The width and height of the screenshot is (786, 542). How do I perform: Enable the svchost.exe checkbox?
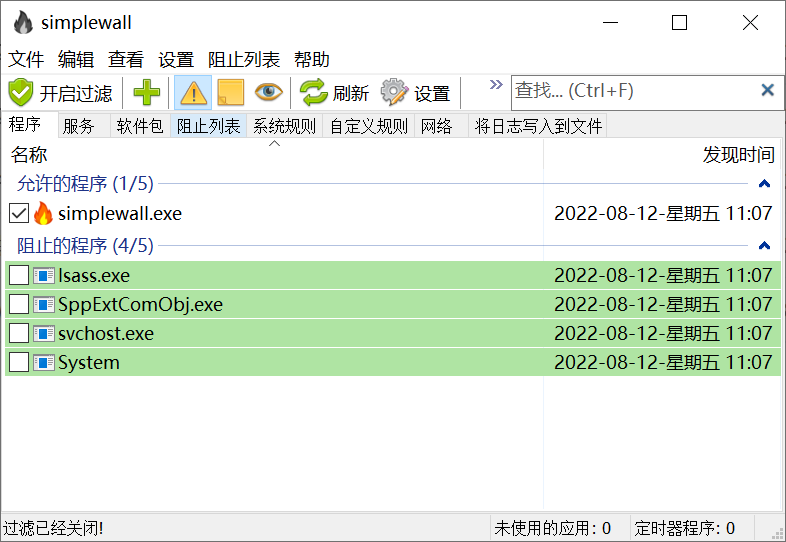click(18, 334)
